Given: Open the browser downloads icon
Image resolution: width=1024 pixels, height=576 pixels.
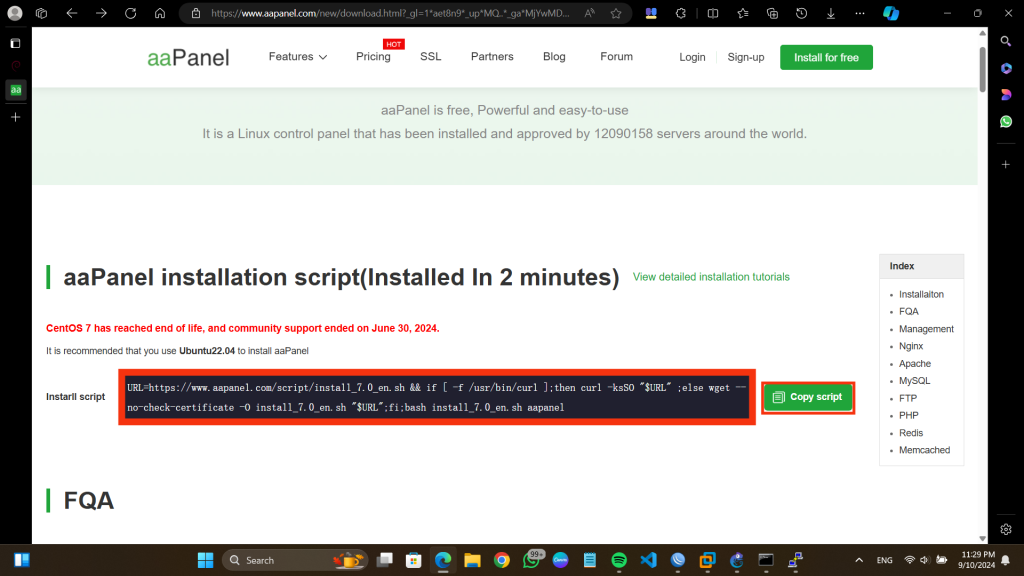Looking at the screenshot, I should pos(831,14).
